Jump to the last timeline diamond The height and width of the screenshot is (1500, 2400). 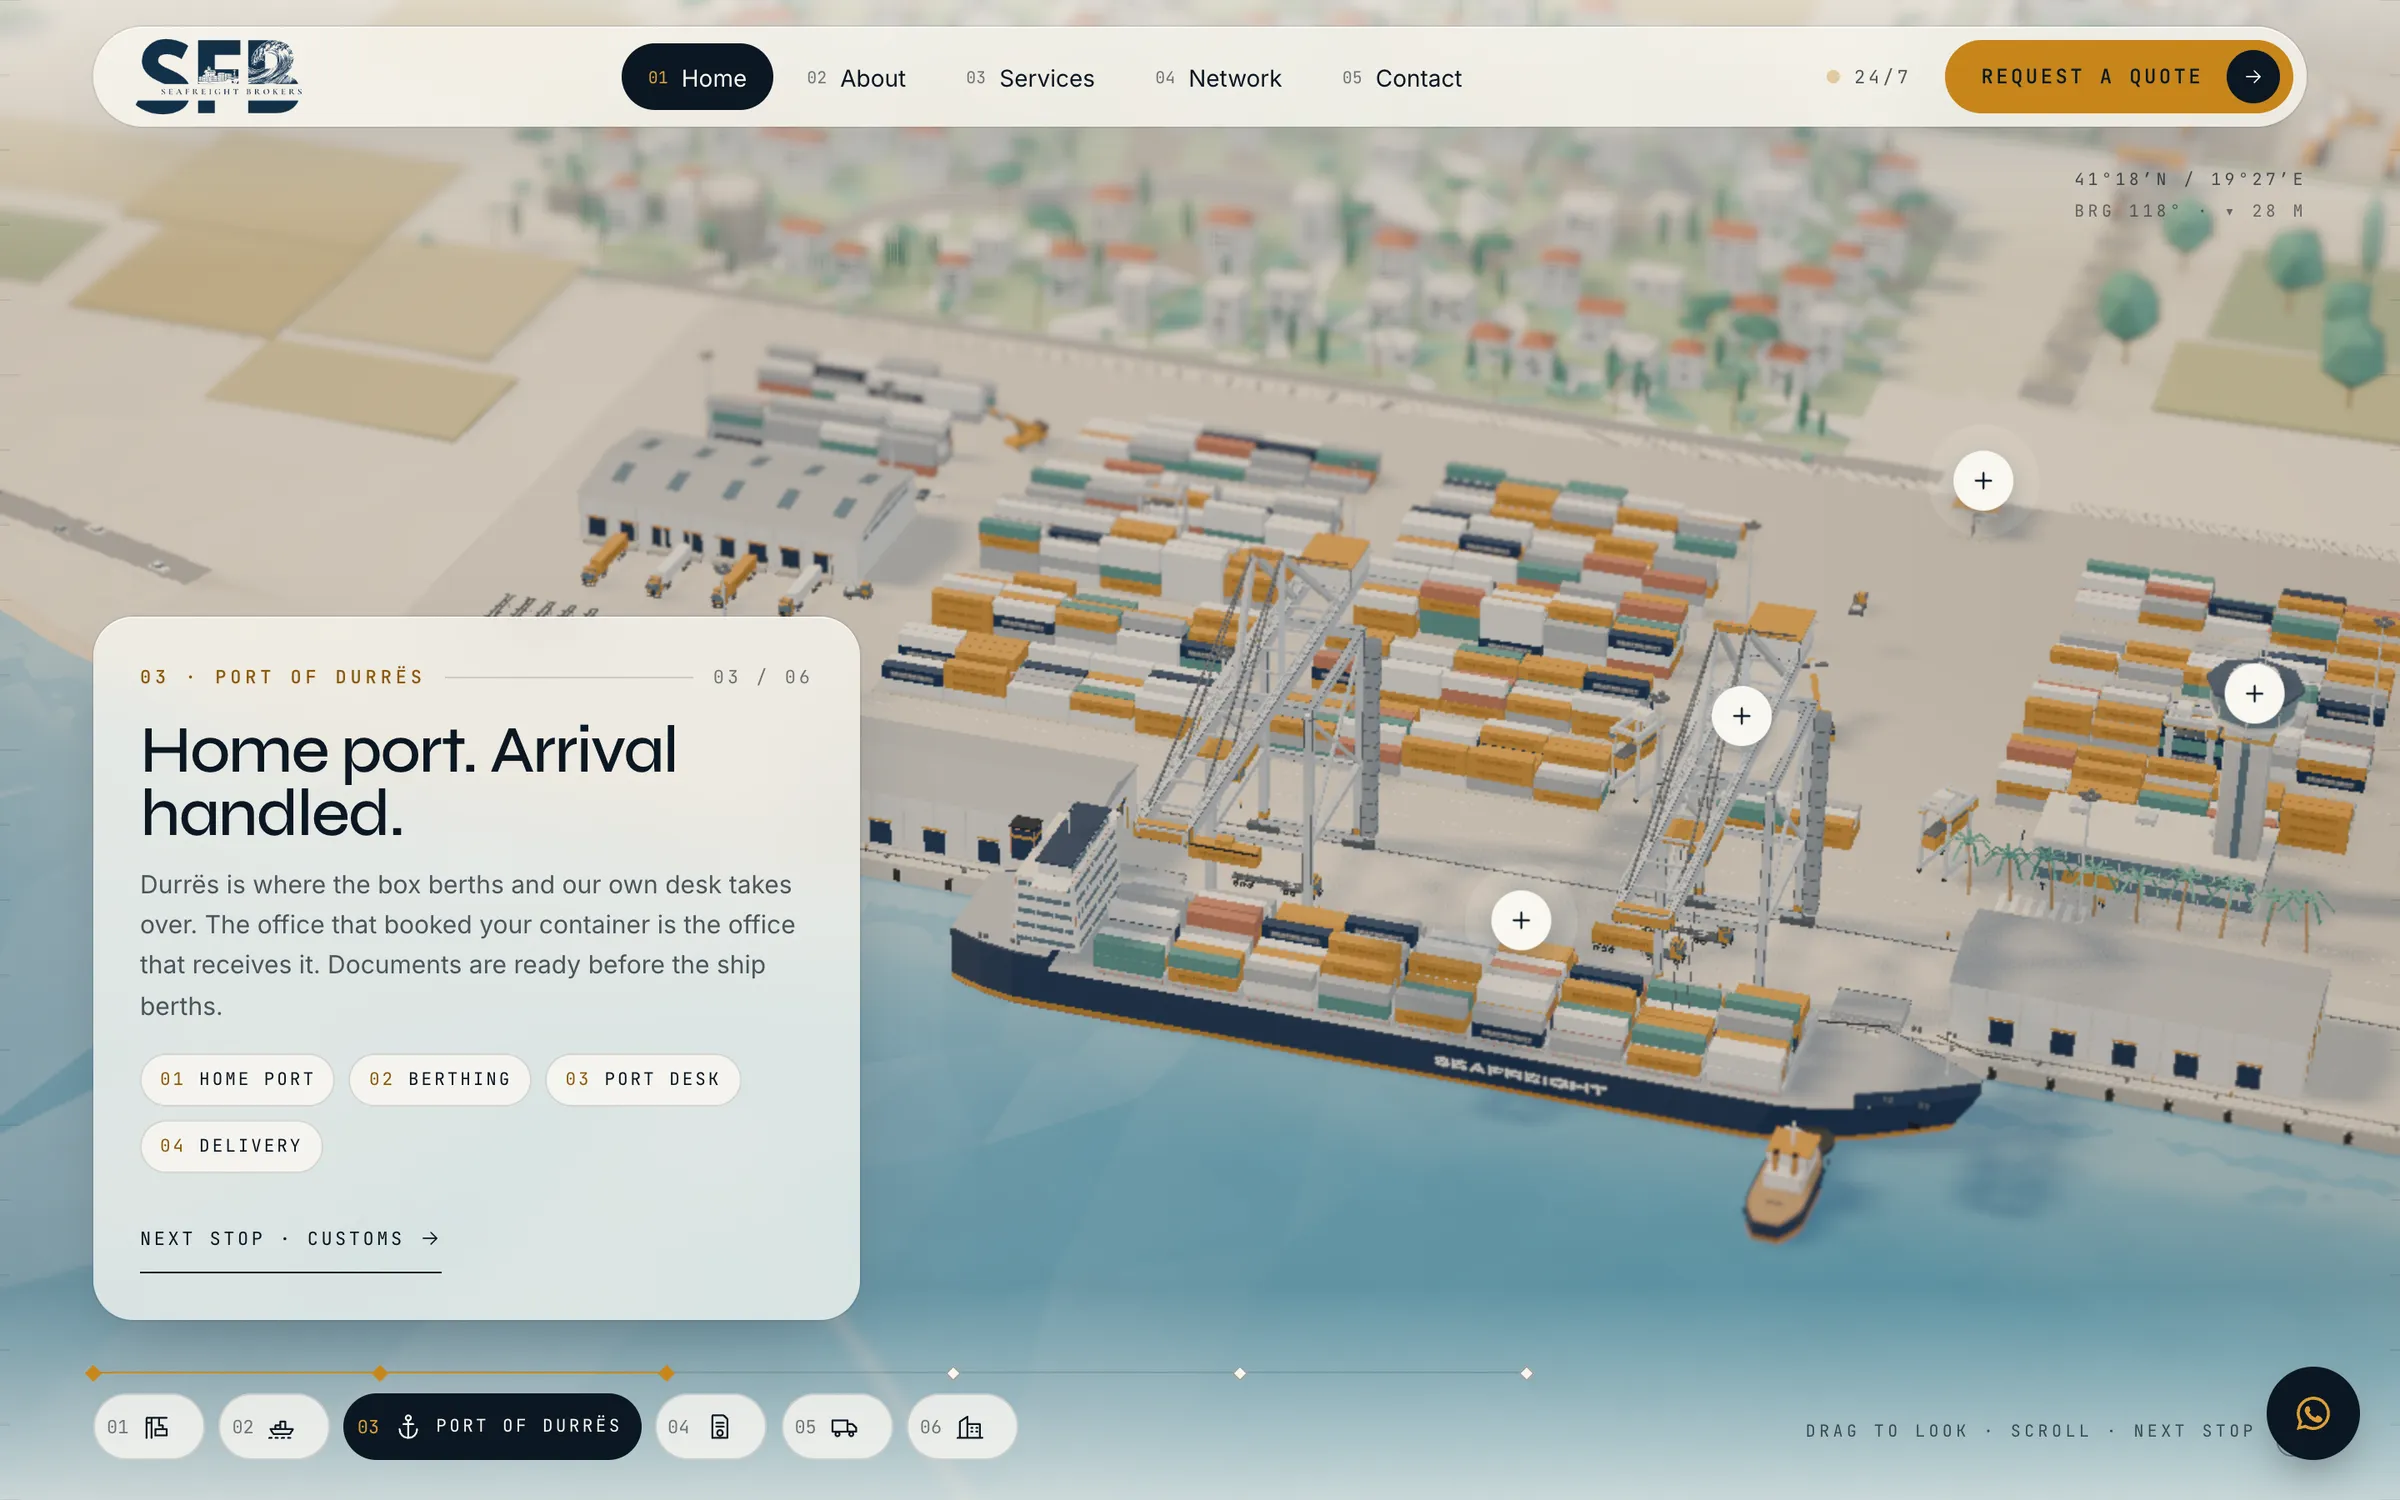(1527, 1374)
